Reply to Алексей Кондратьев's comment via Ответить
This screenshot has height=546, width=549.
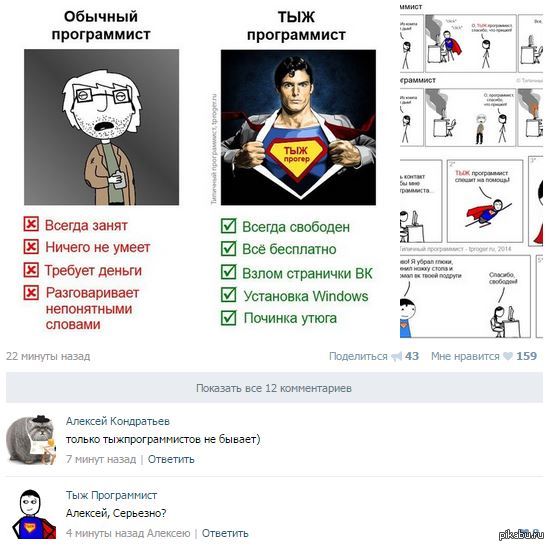coord(171,459)
